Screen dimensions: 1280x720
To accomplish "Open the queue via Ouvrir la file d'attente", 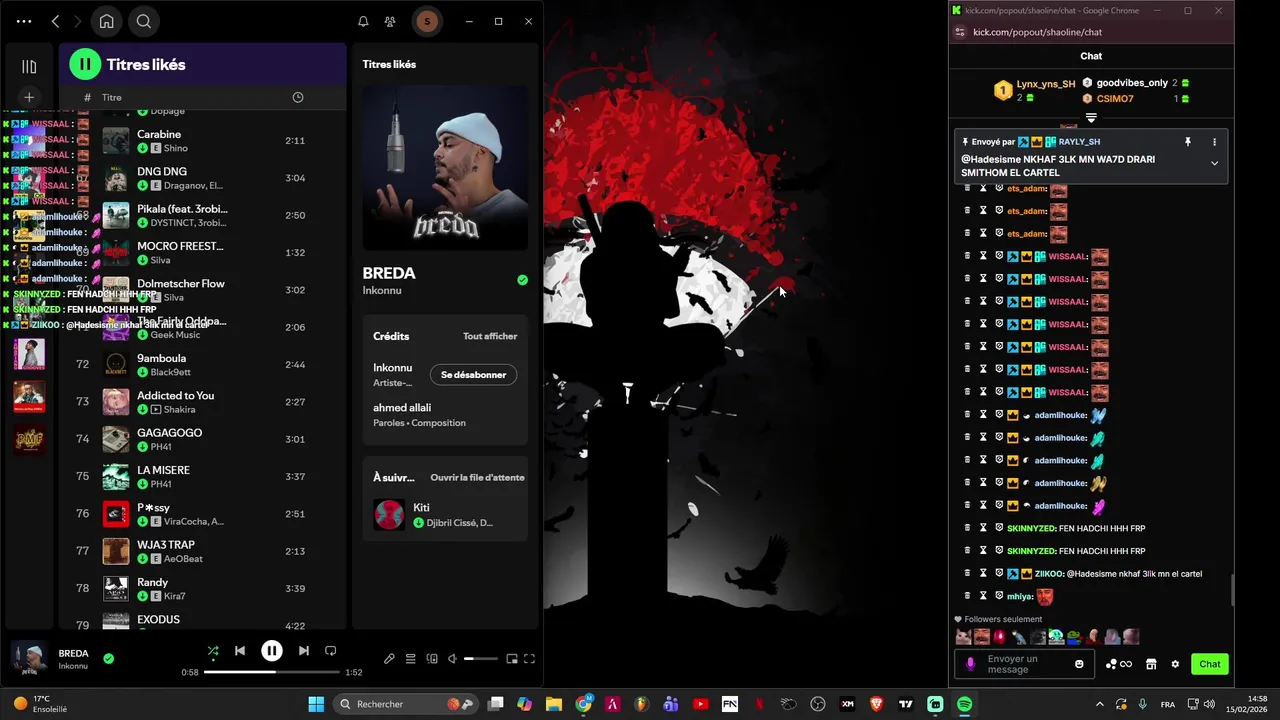I will tap(477, 477).
